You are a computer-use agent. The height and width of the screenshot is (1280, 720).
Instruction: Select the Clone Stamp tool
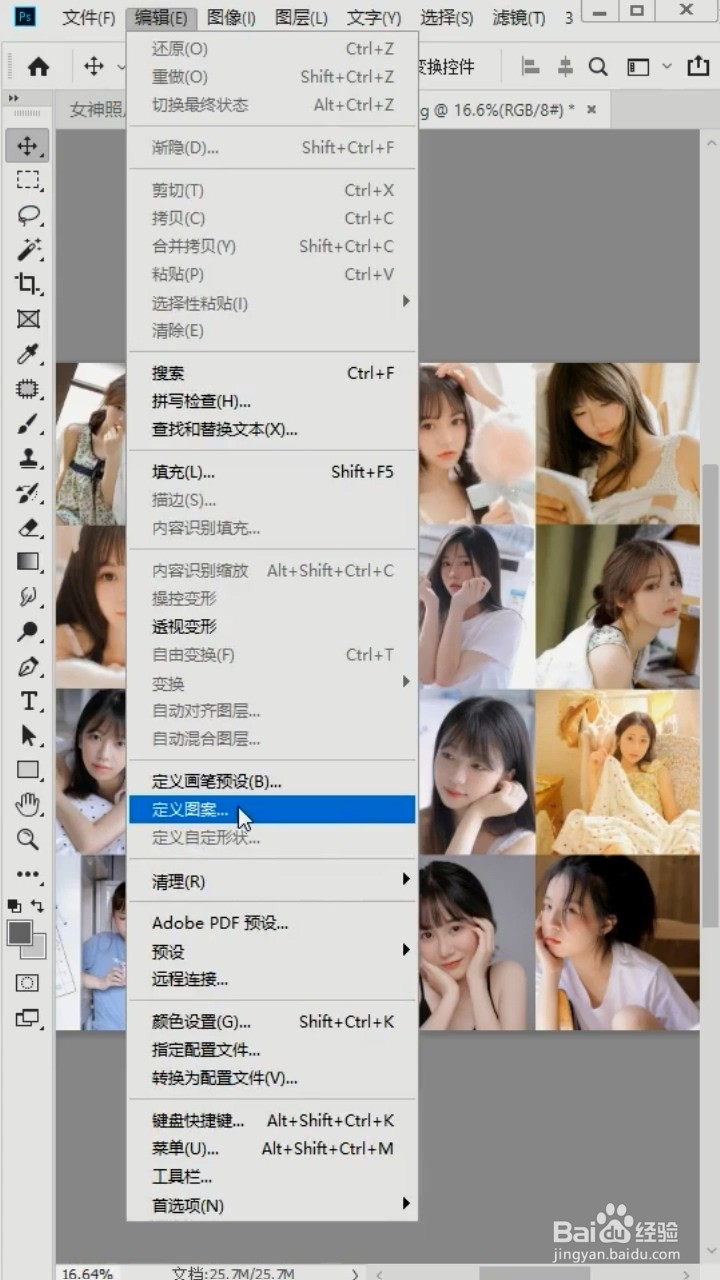click(x=27, y=458)
